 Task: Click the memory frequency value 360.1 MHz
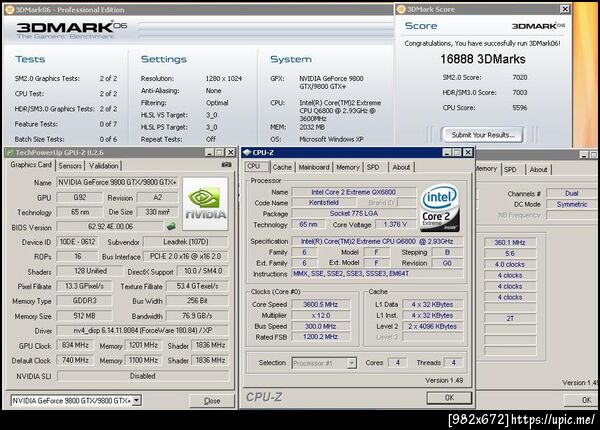[x=510, y=242]
